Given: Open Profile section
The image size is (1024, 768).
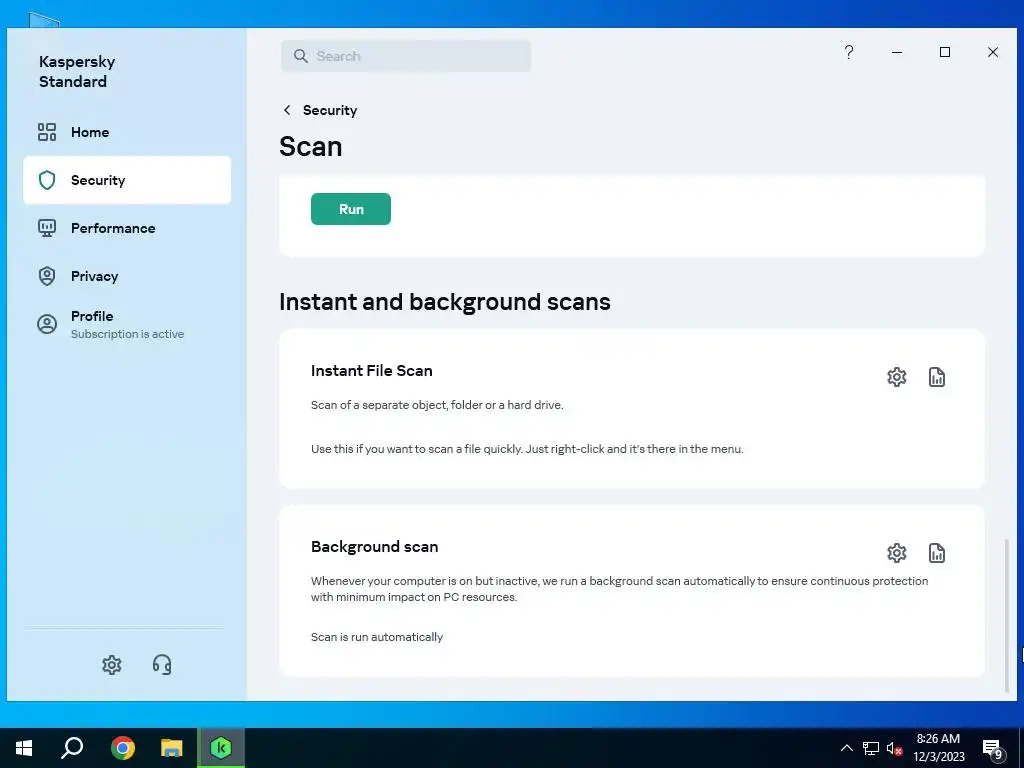Looking at the screenshot, I should point(127,325).
